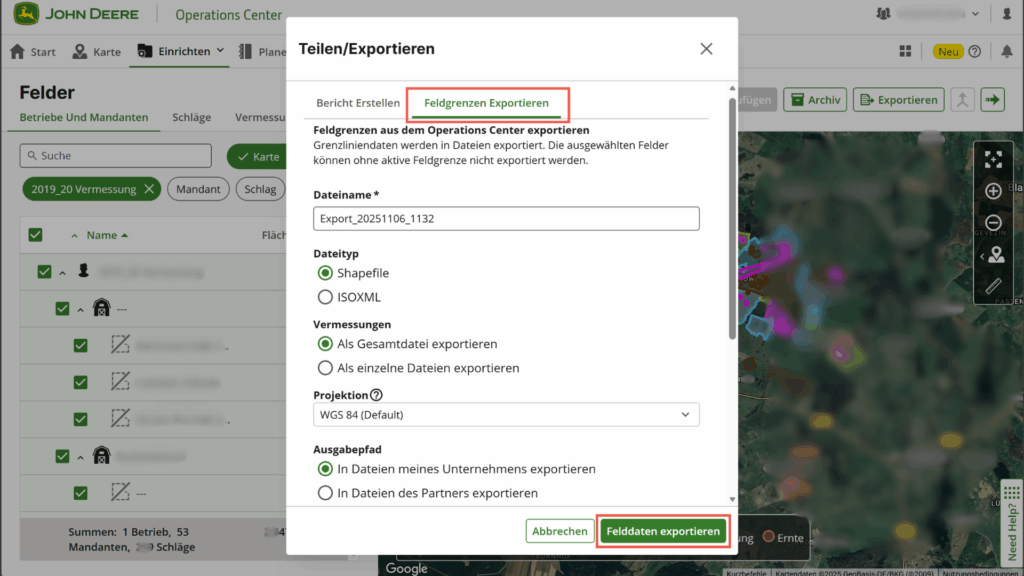The height and width of the screenshot is (576, 1024).
Task: Open the notifications bell icon
Action: pyautogui.click(x=1006, y=52)
